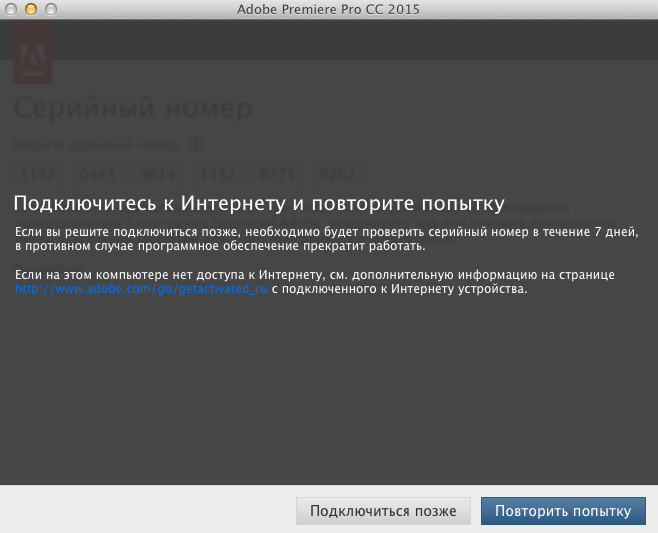Image resolution: width=658 pixels, height=533 pixels.
Task: Click the dimmed serial number info icon
Action: [196, 144]
